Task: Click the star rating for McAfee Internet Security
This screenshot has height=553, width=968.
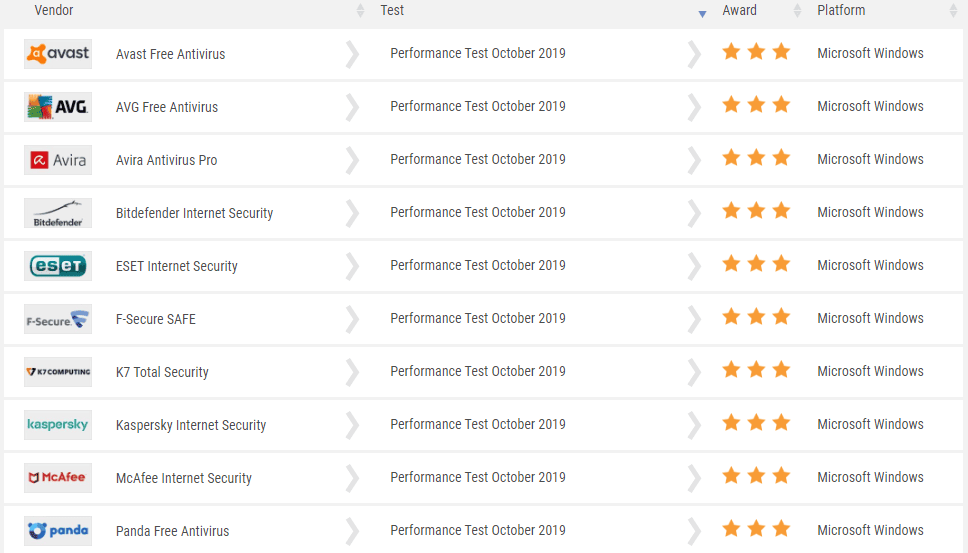Action: pyautogui.click(x=756, y=476)
